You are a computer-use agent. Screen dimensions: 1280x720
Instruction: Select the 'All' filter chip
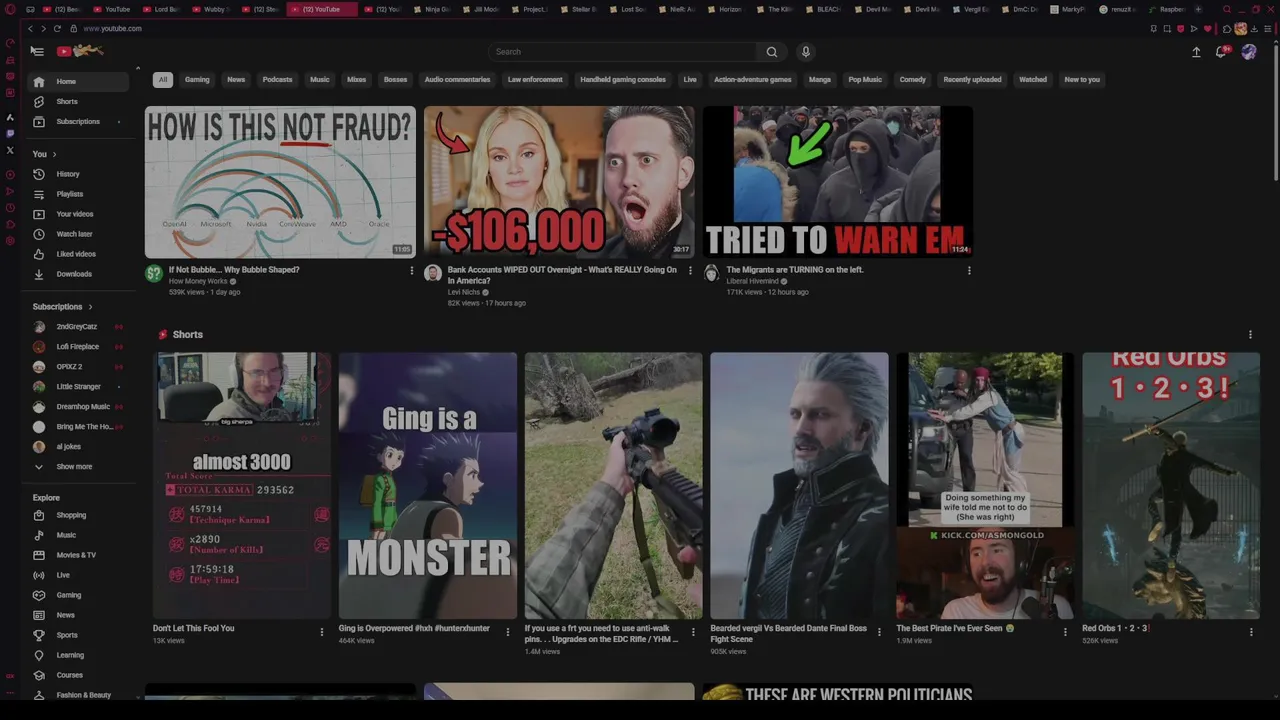click(162, 80)
